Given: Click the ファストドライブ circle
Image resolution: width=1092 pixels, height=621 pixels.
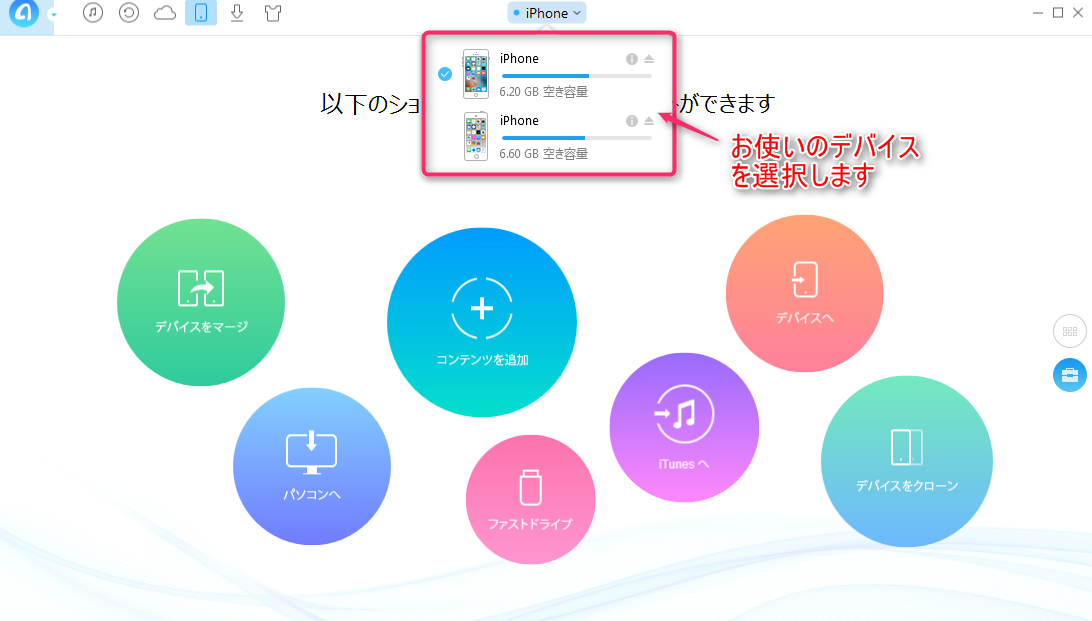Looking at the screenshot, I should coord(531,499).
